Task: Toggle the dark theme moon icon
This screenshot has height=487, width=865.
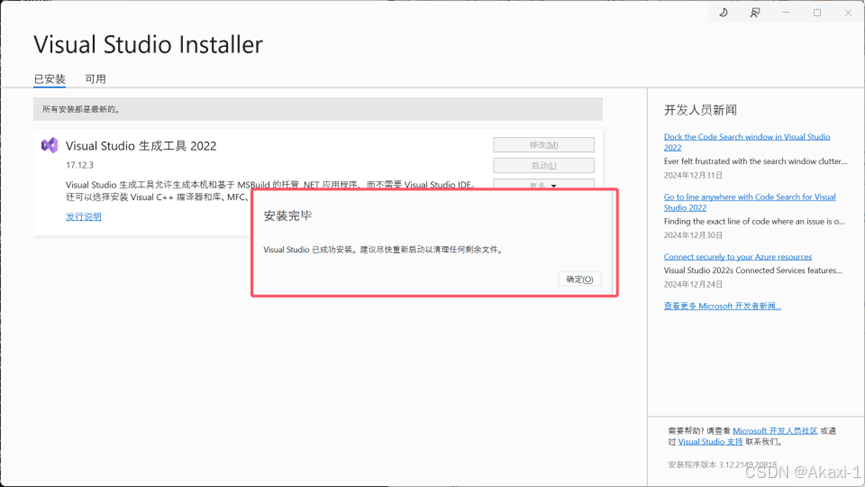Action: pos(723,12)
